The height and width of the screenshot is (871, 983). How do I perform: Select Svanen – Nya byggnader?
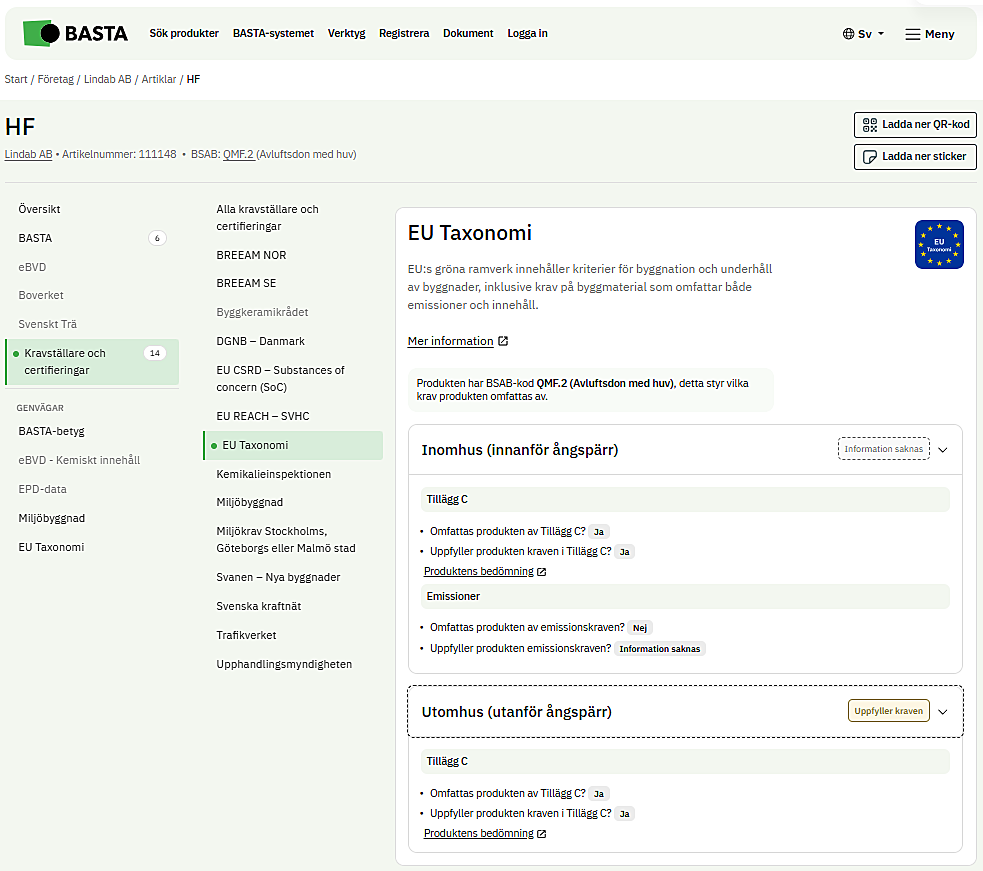[278, 578]
